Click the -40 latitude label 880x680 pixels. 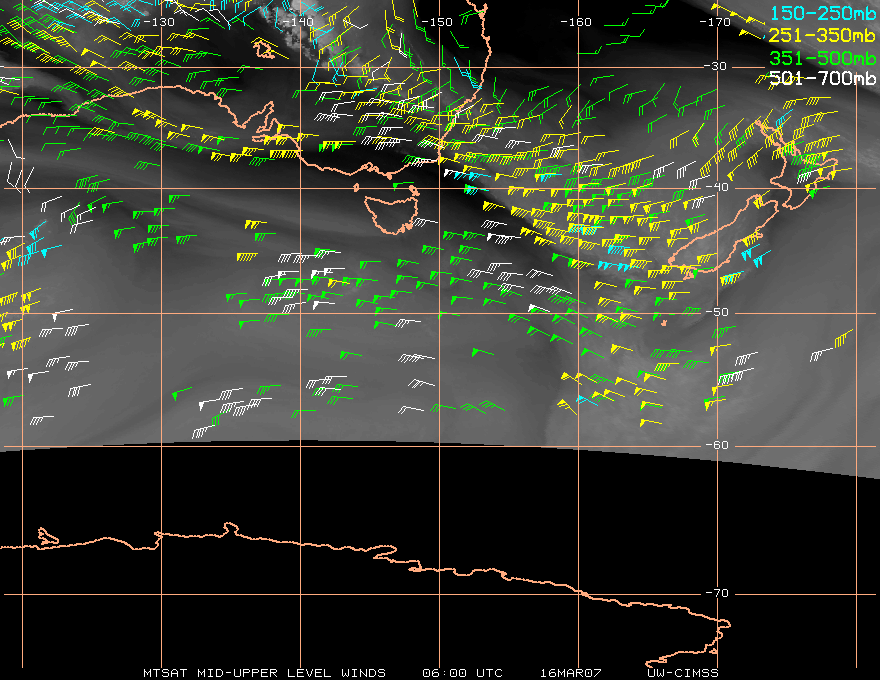(717, 187)
